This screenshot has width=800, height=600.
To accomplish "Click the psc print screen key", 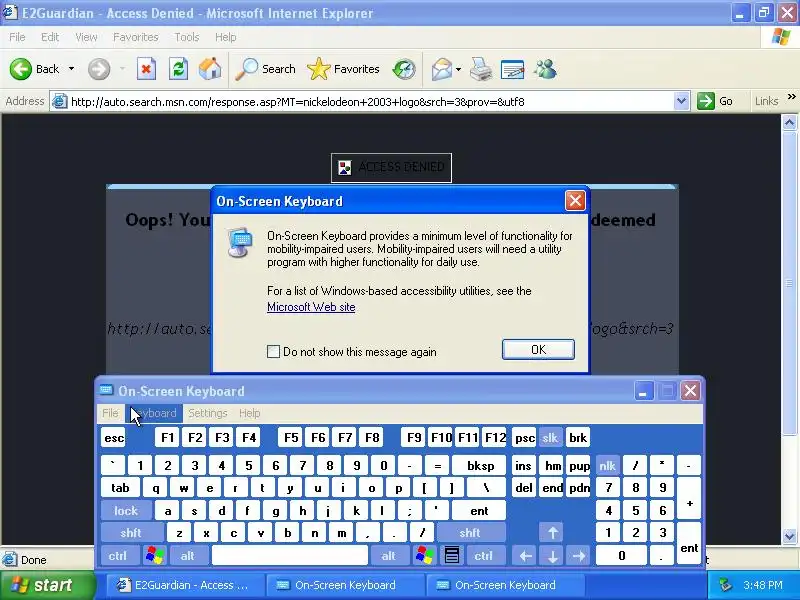I will point(524,438).
